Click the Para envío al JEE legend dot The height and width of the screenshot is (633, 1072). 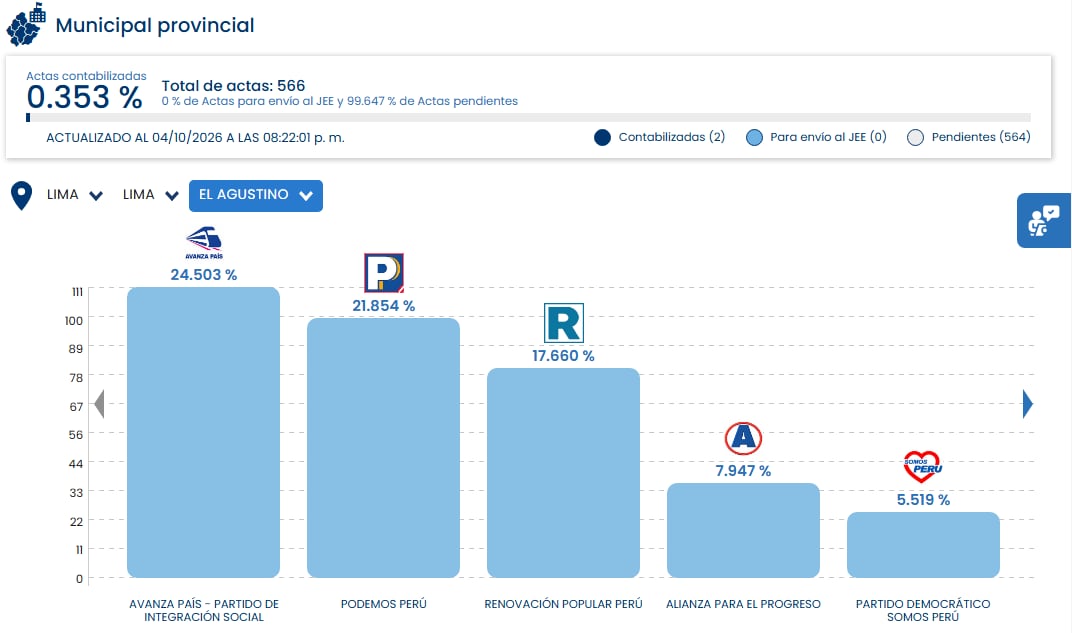(x=754, y=137)
